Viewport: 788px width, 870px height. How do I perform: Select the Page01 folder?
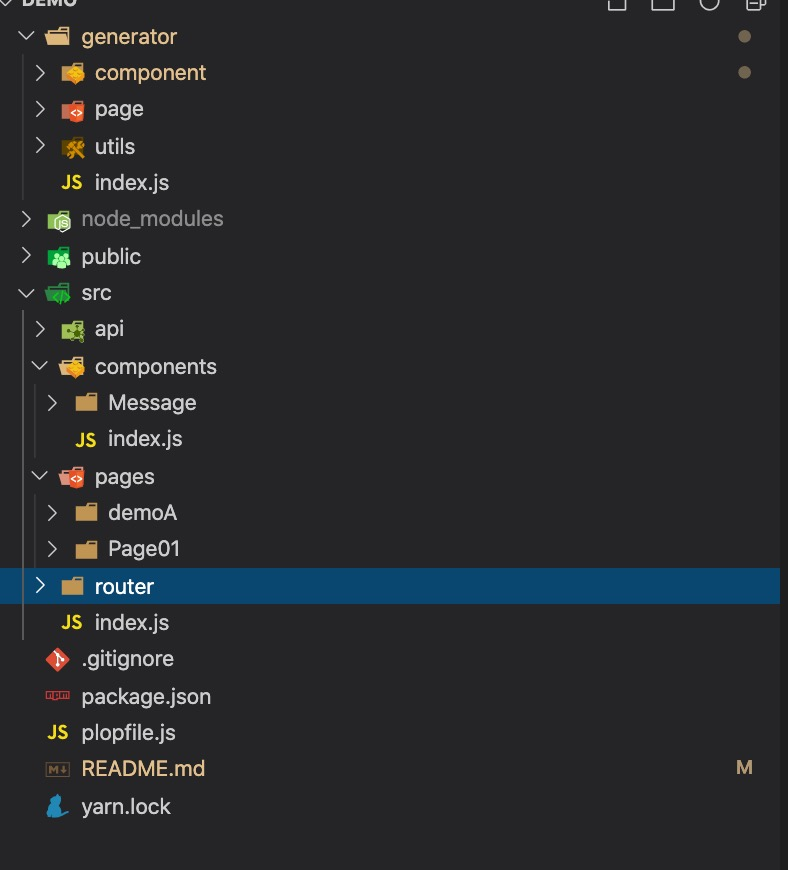pos(144,549)
